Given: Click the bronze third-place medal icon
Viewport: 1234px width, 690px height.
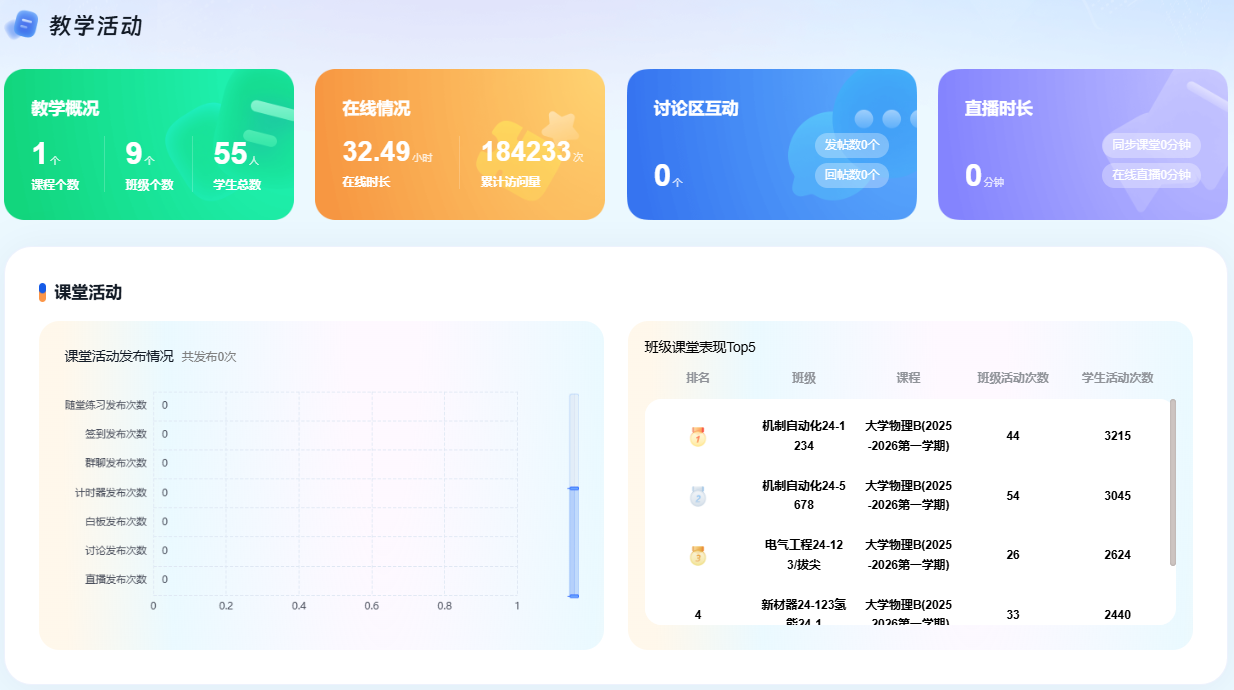Looking at the screenshot, I should (698, 555).
